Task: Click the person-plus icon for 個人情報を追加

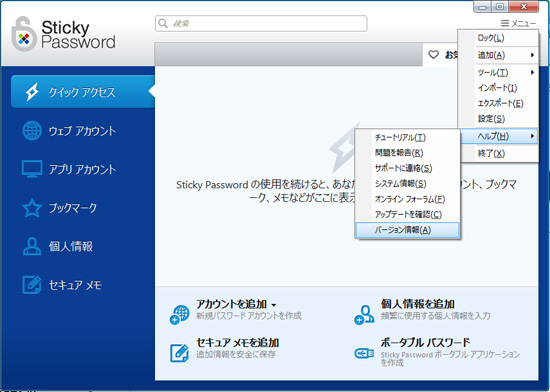Action: point(364,315)
